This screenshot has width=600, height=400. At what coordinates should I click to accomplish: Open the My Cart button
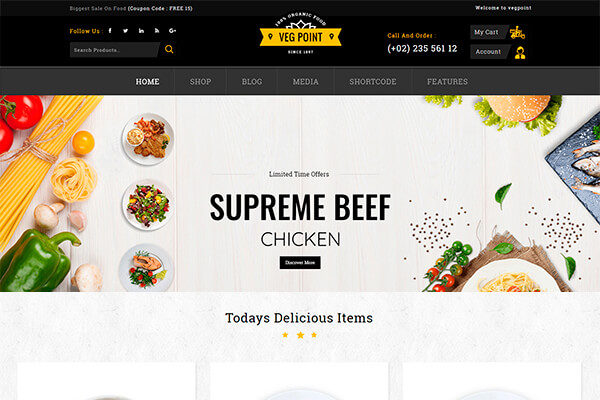click(x=488, y=32)
